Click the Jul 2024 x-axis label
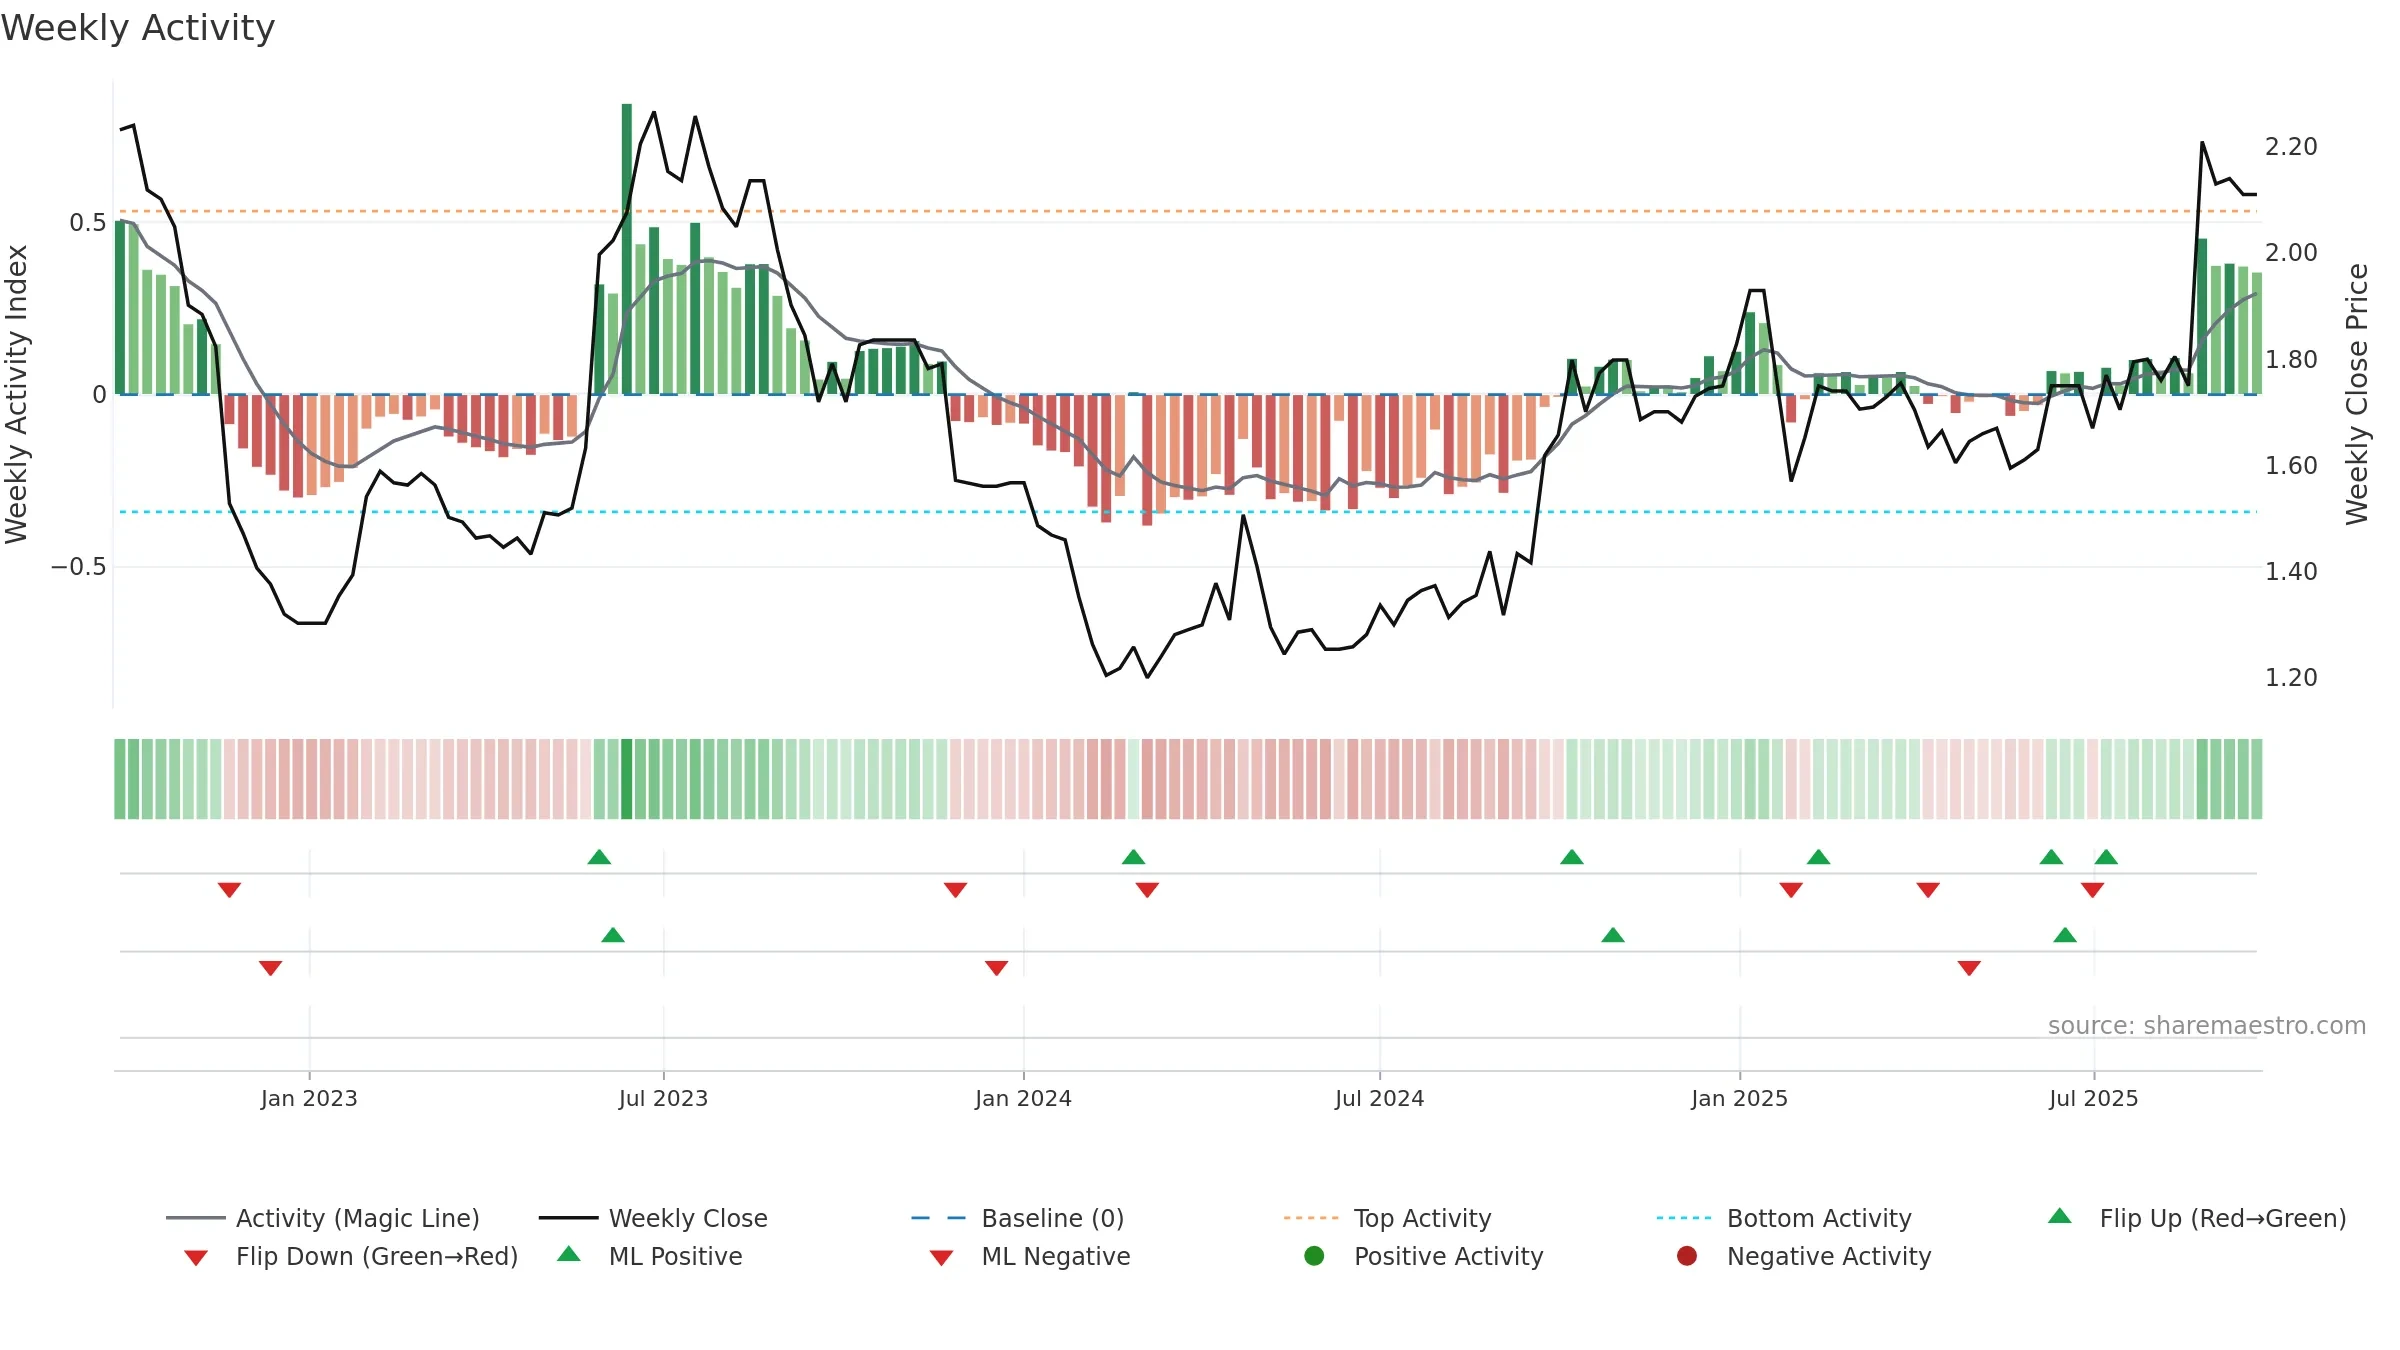 pos(1379,1098)
